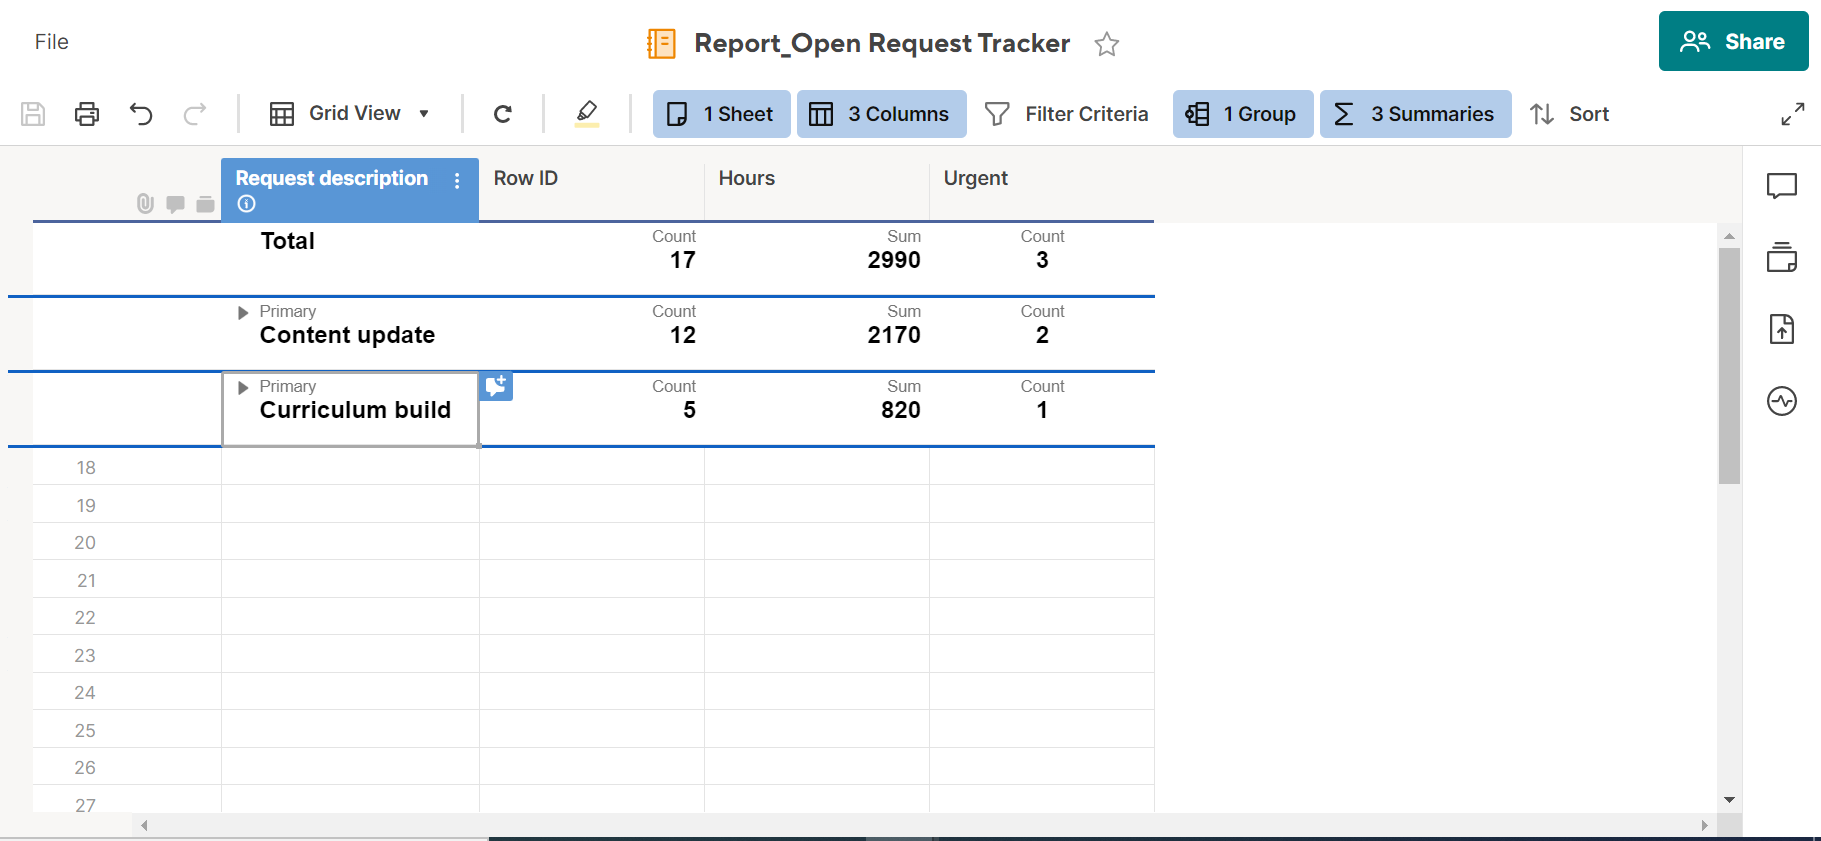
Task: Mark report as favorite with star
Action: (1106, 44)
